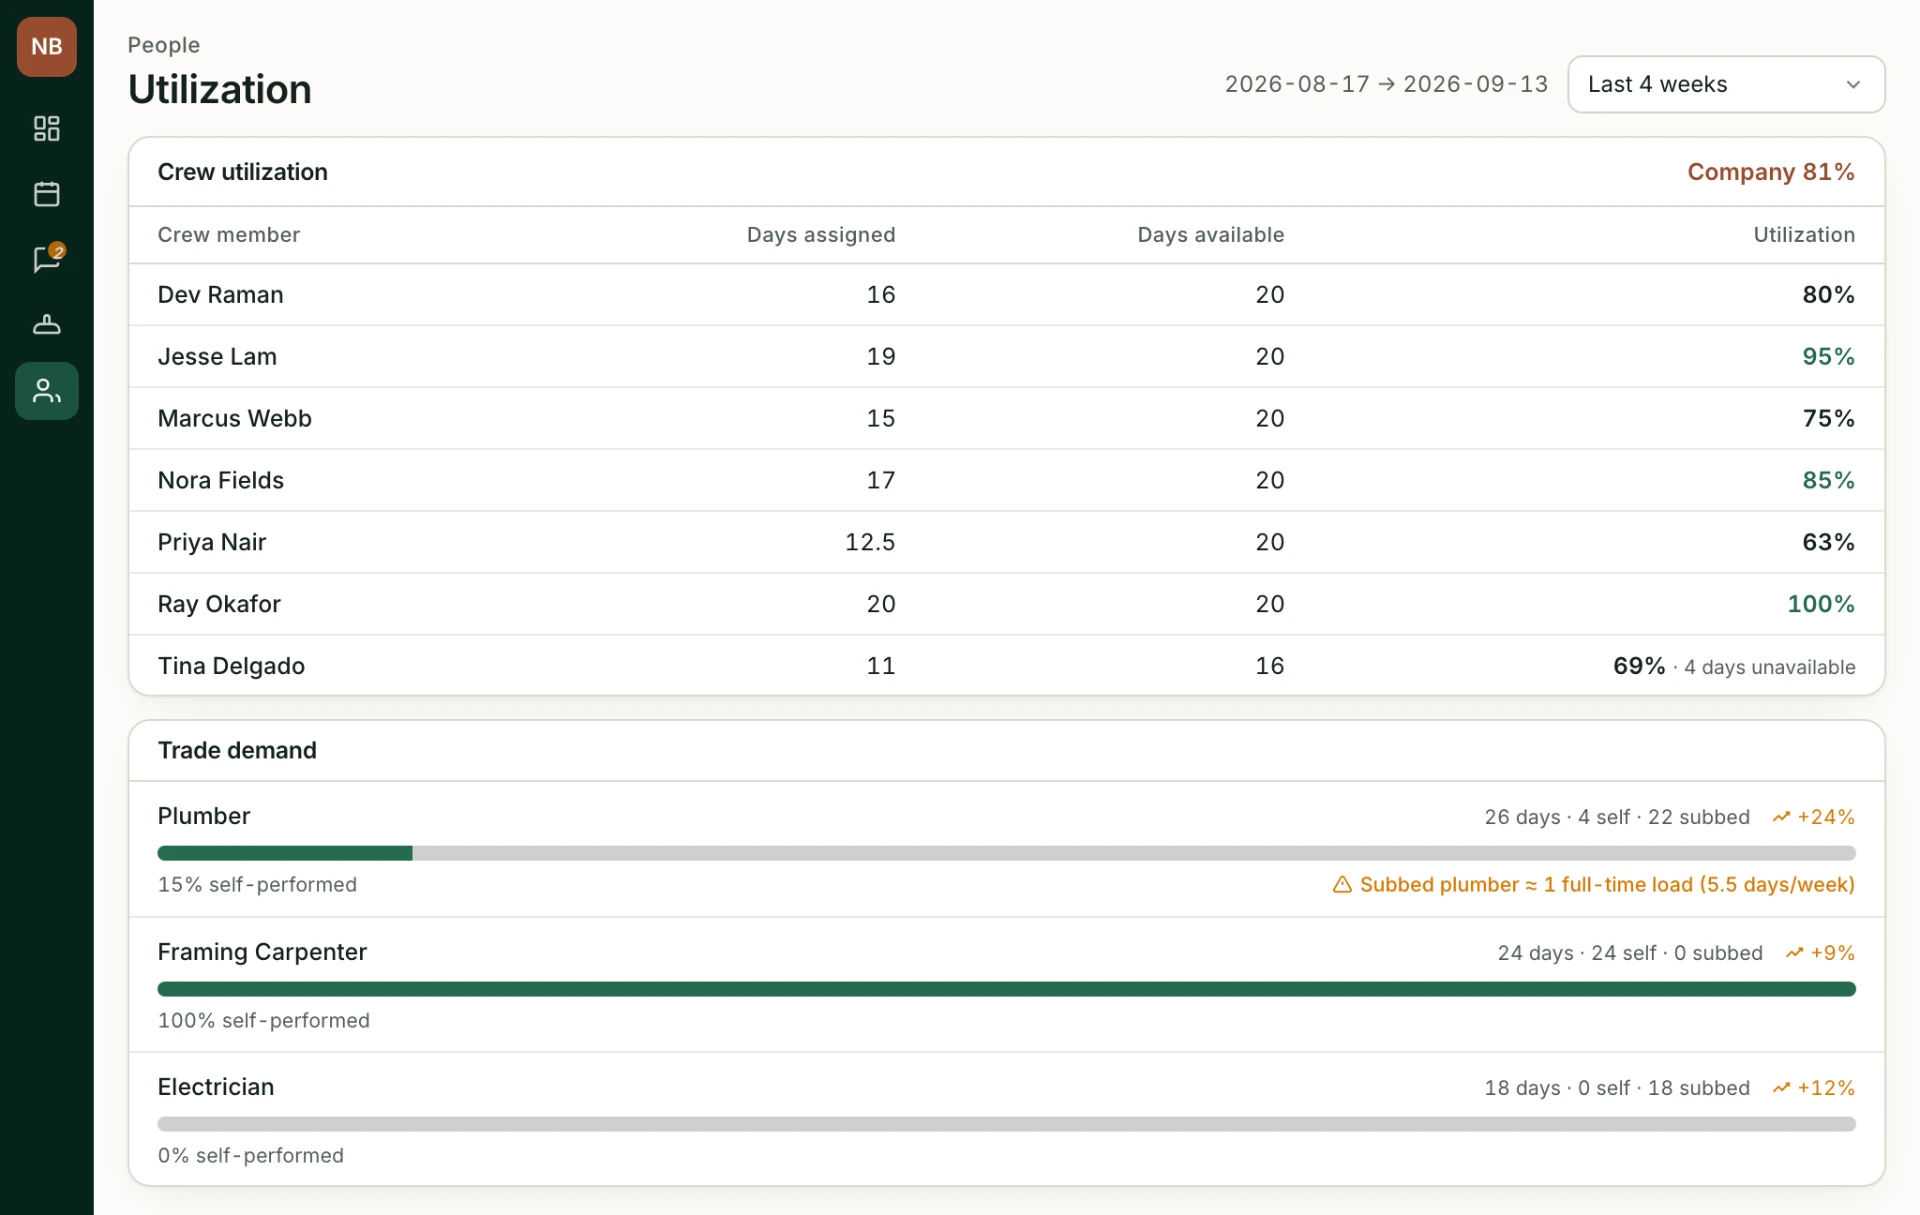Select the Nora Fields row name
Screen dimensions: 1920x1215
coord(221,481)
